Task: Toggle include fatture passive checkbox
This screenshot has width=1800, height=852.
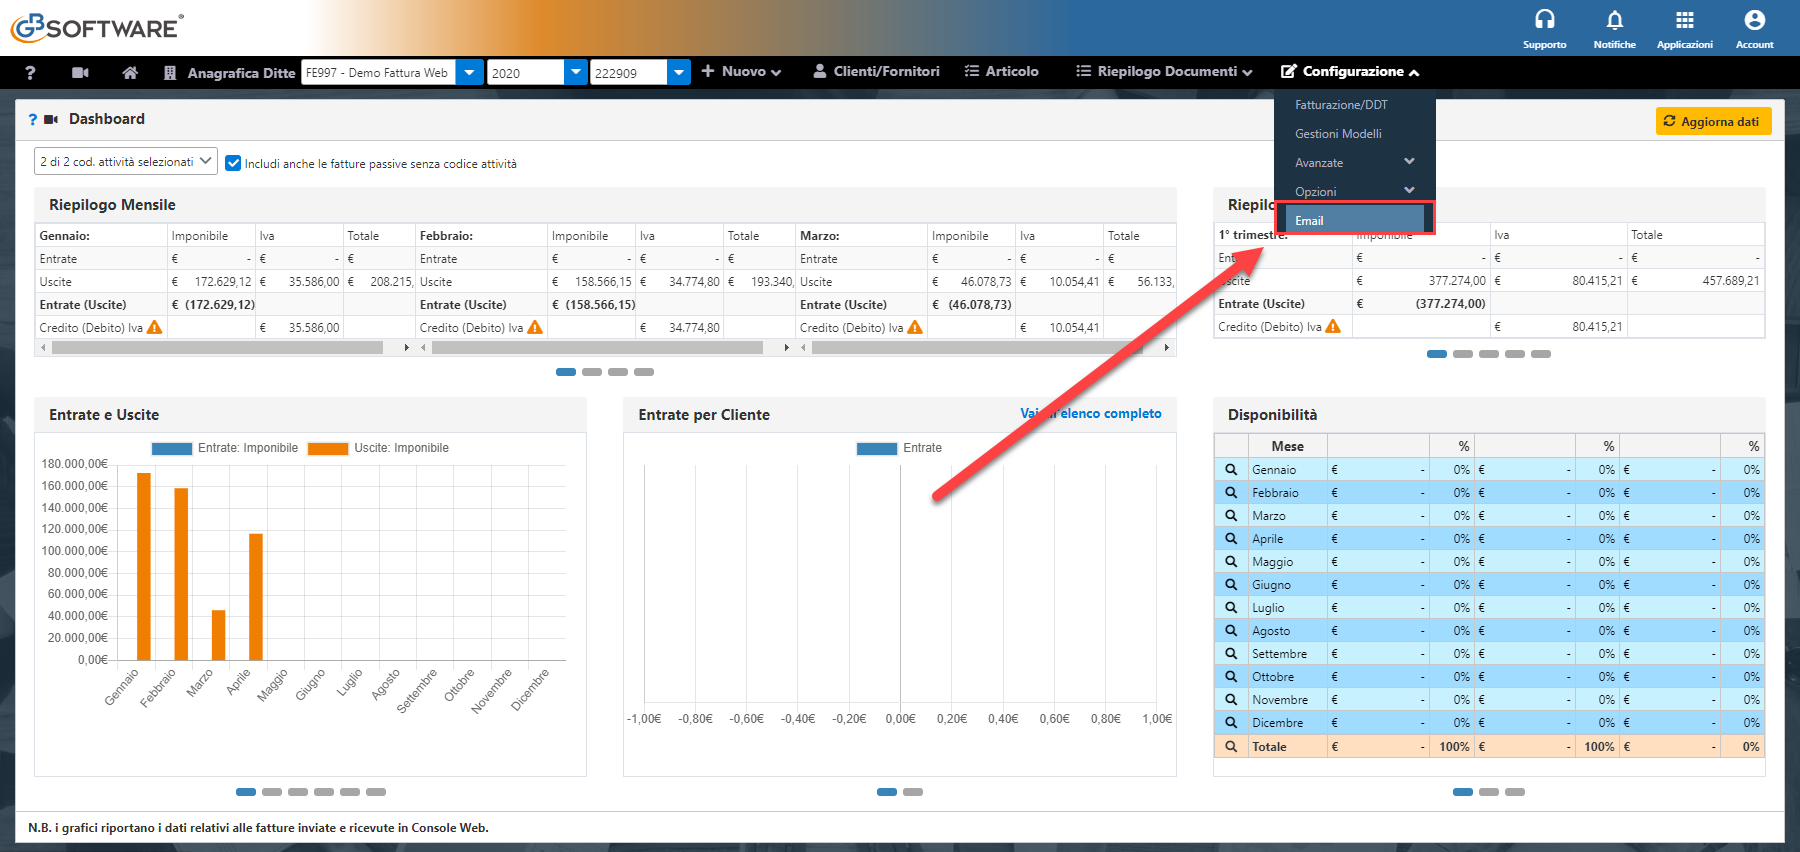Action: coord(233,163)
